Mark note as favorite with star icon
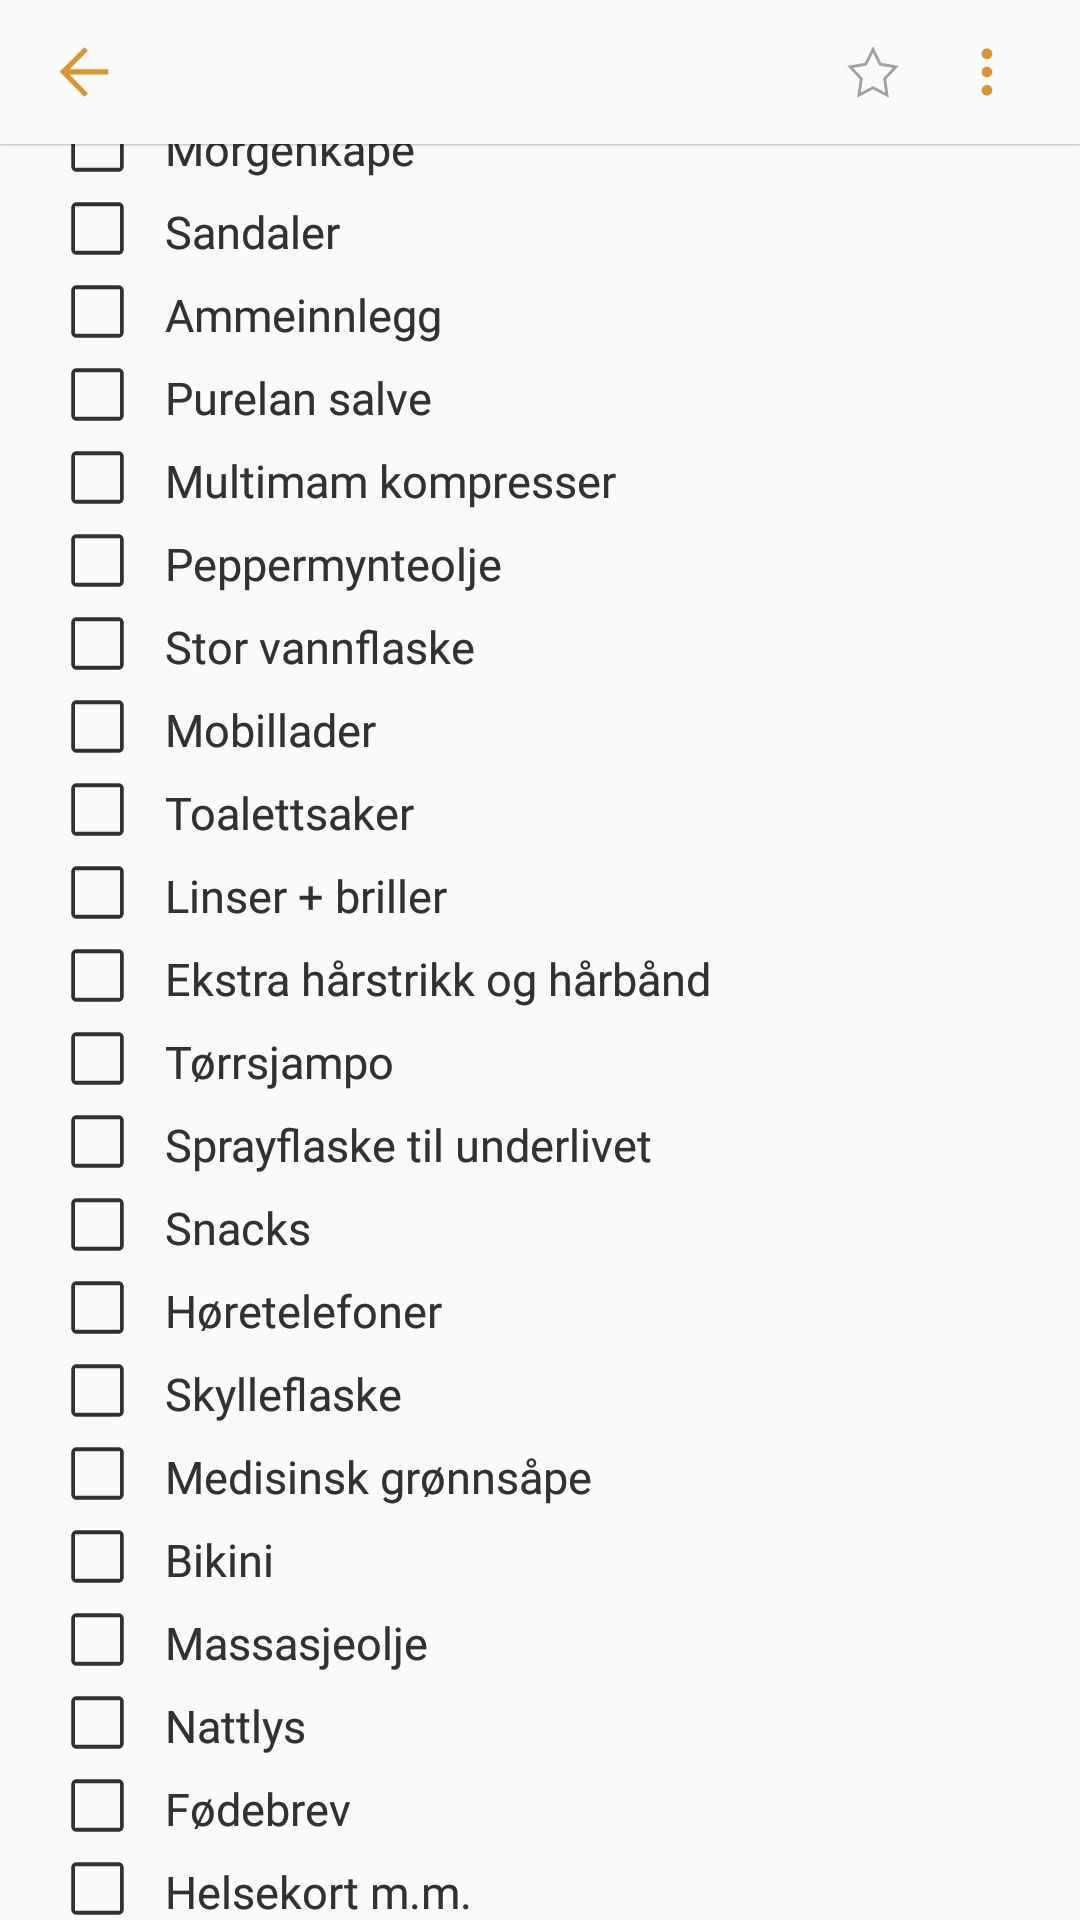The image size is (1080, 1920). (872, 73)
